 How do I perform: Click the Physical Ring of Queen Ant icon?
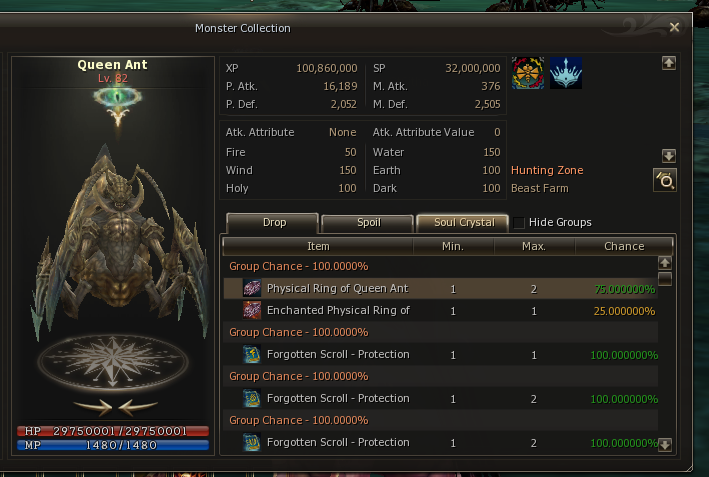coord(252,288)
